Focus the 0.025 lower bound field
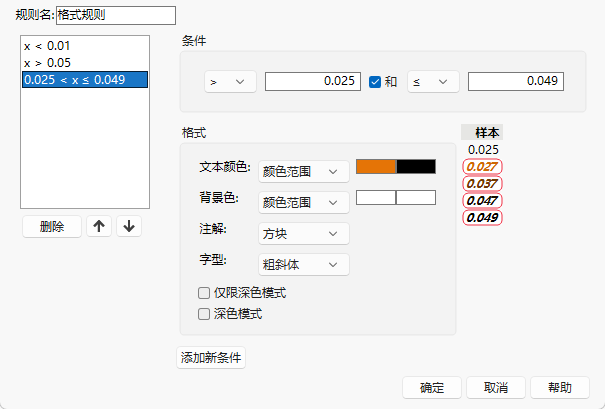The image size is (605, 409). pos(313,81)
